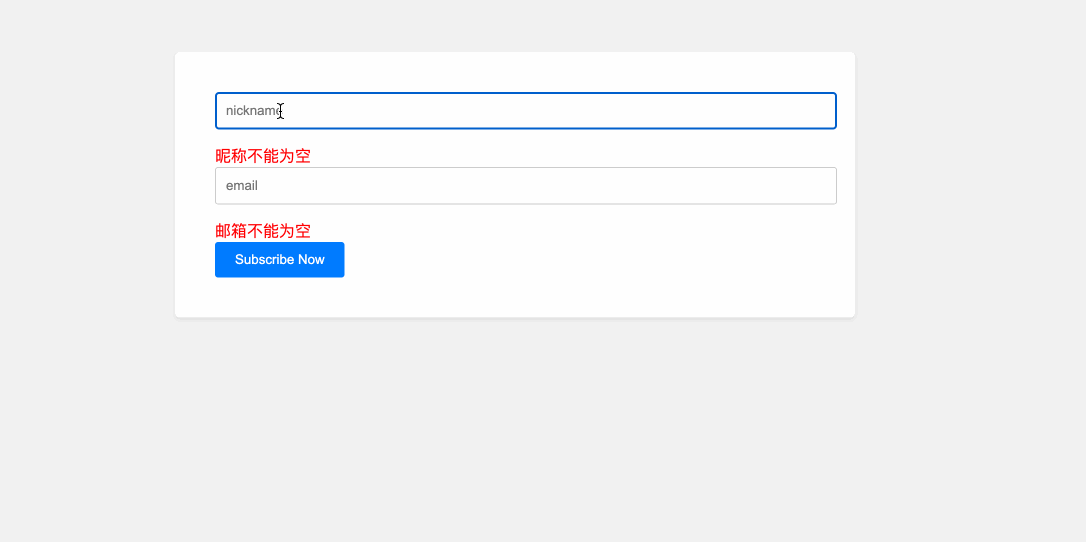This screenshot has height=542, width=1086.
Task: Select the text box below nickname error
Action: coord(525,186)
